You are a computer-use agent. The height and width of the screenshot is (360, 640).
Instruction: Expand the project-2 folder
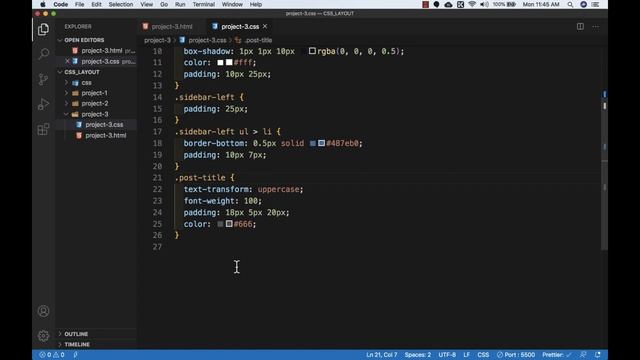[x=95, y=104]
